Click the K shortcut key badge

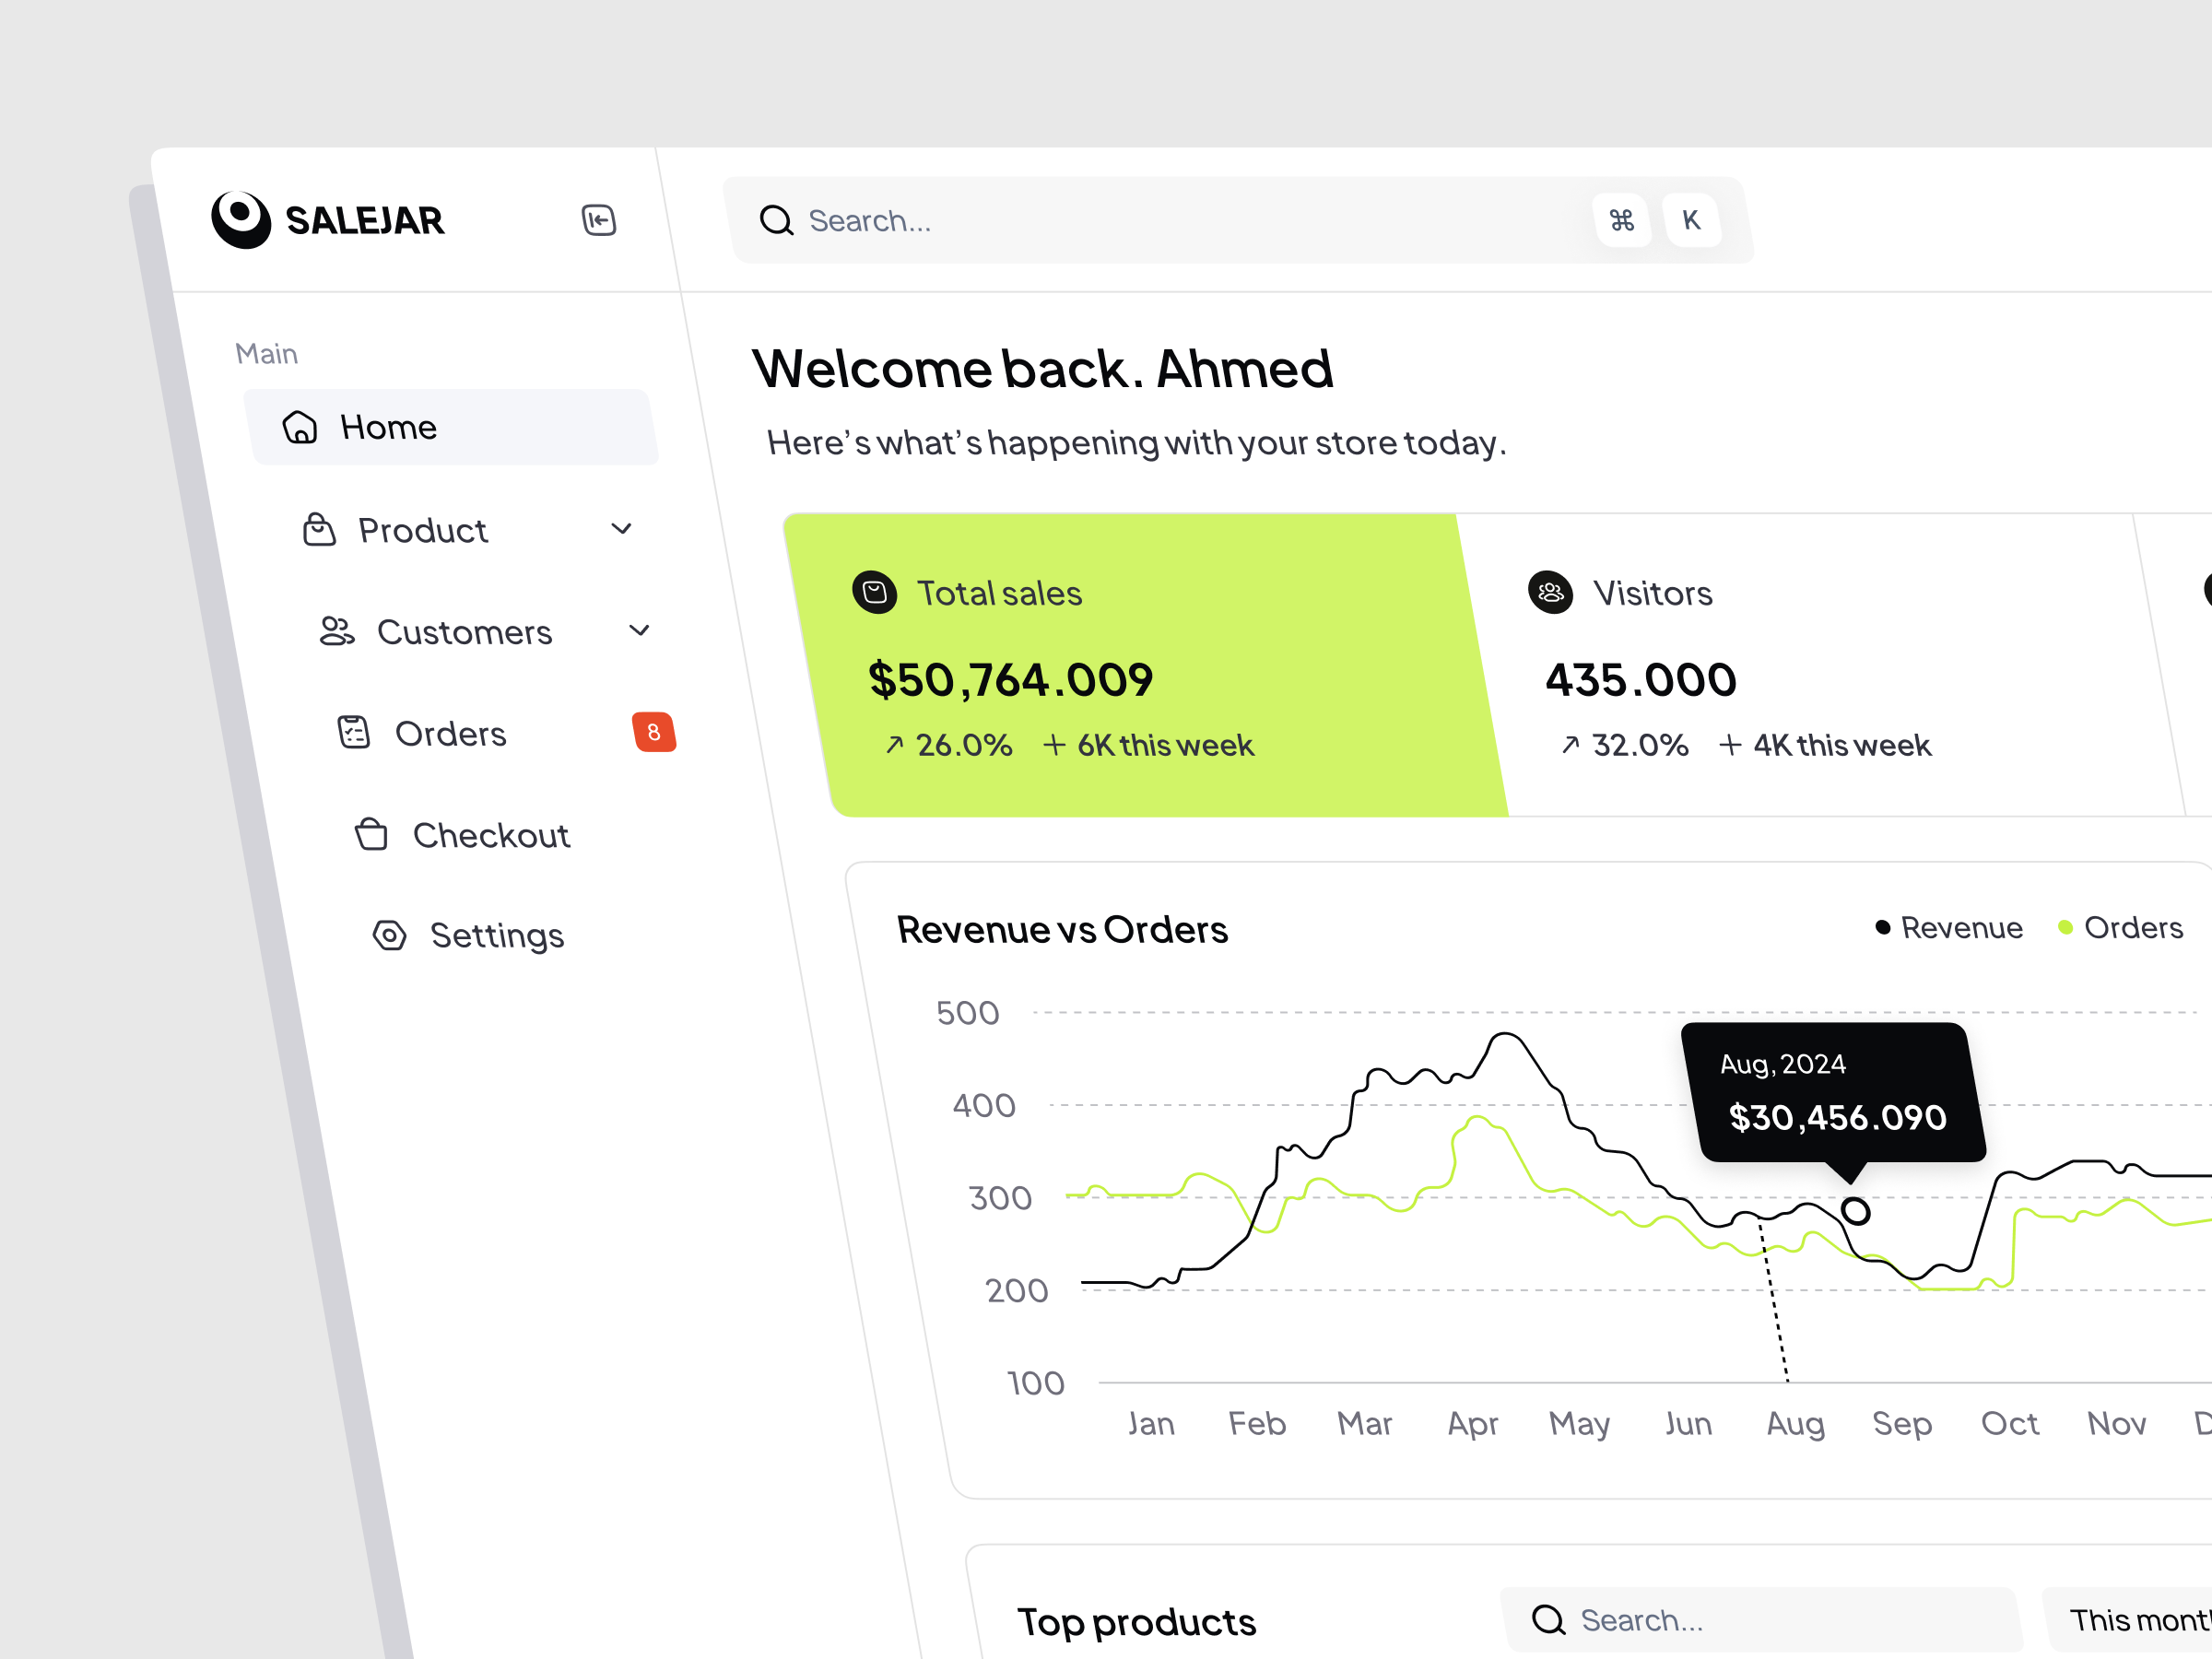tap(1691, 220)
